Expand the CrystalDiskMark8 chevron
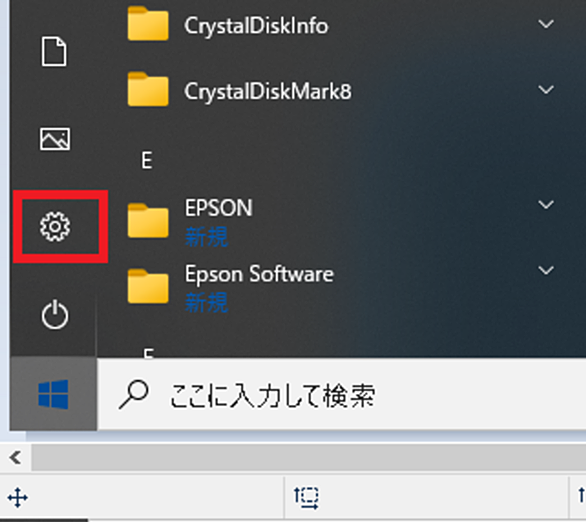 click(x=546, y=90)
